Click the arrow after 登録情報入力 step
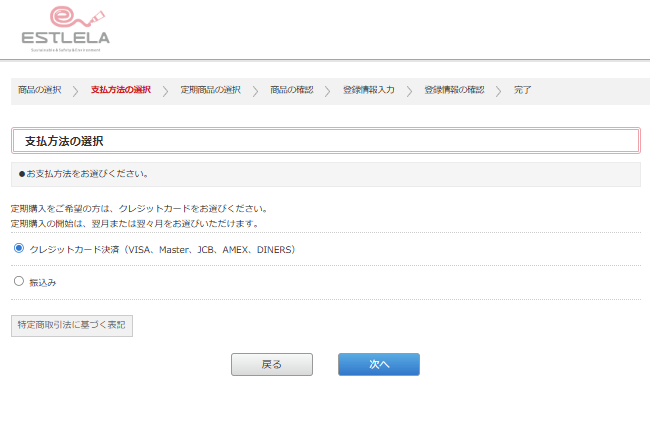The height and width of the screenshot is (431, 650). pyautogui.click(x=410, y=91)
